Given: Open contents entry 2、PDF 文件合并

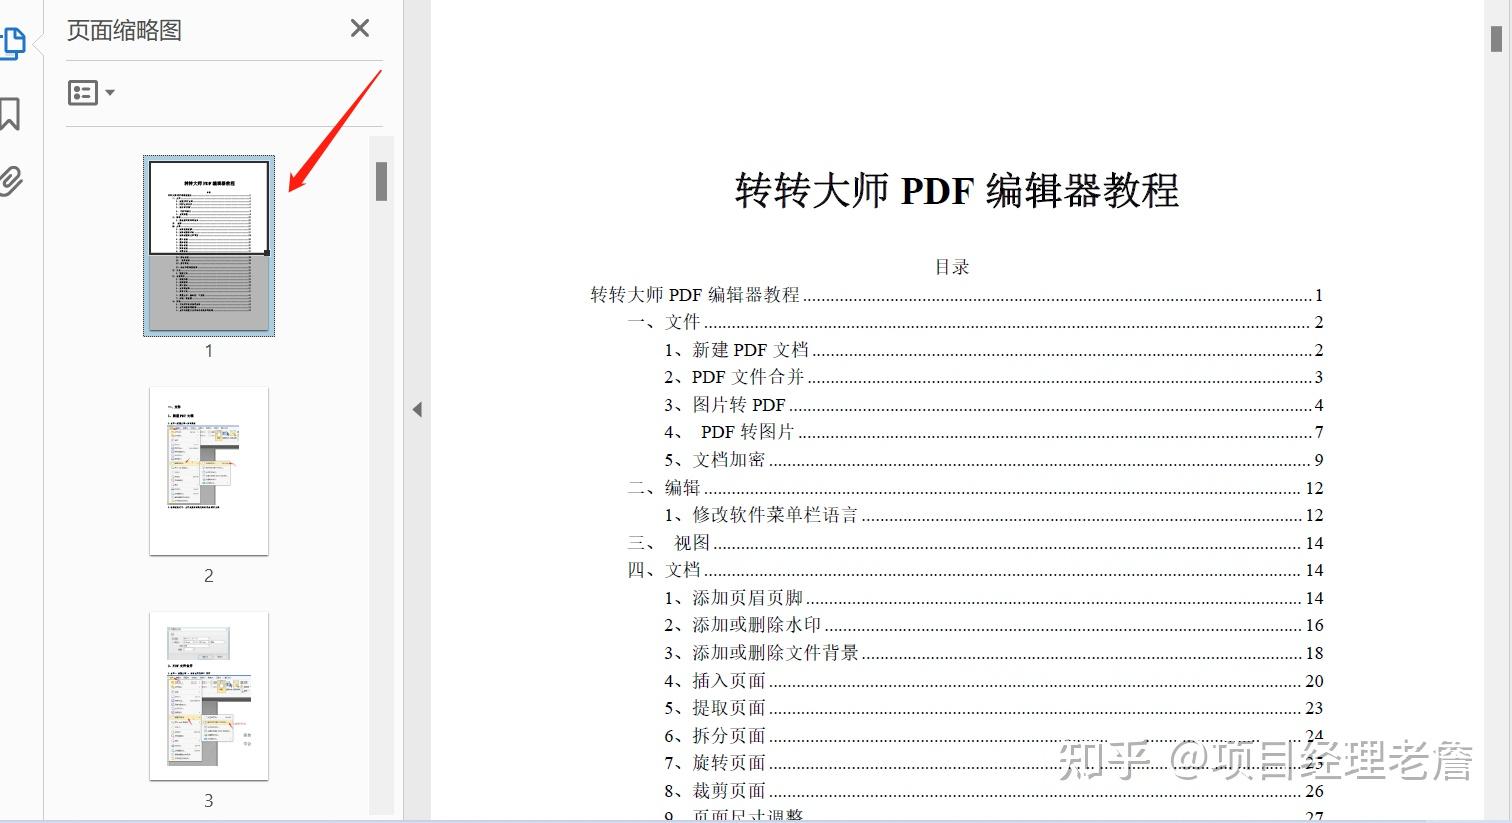Looking at the screenshot, I should (993, 377).
